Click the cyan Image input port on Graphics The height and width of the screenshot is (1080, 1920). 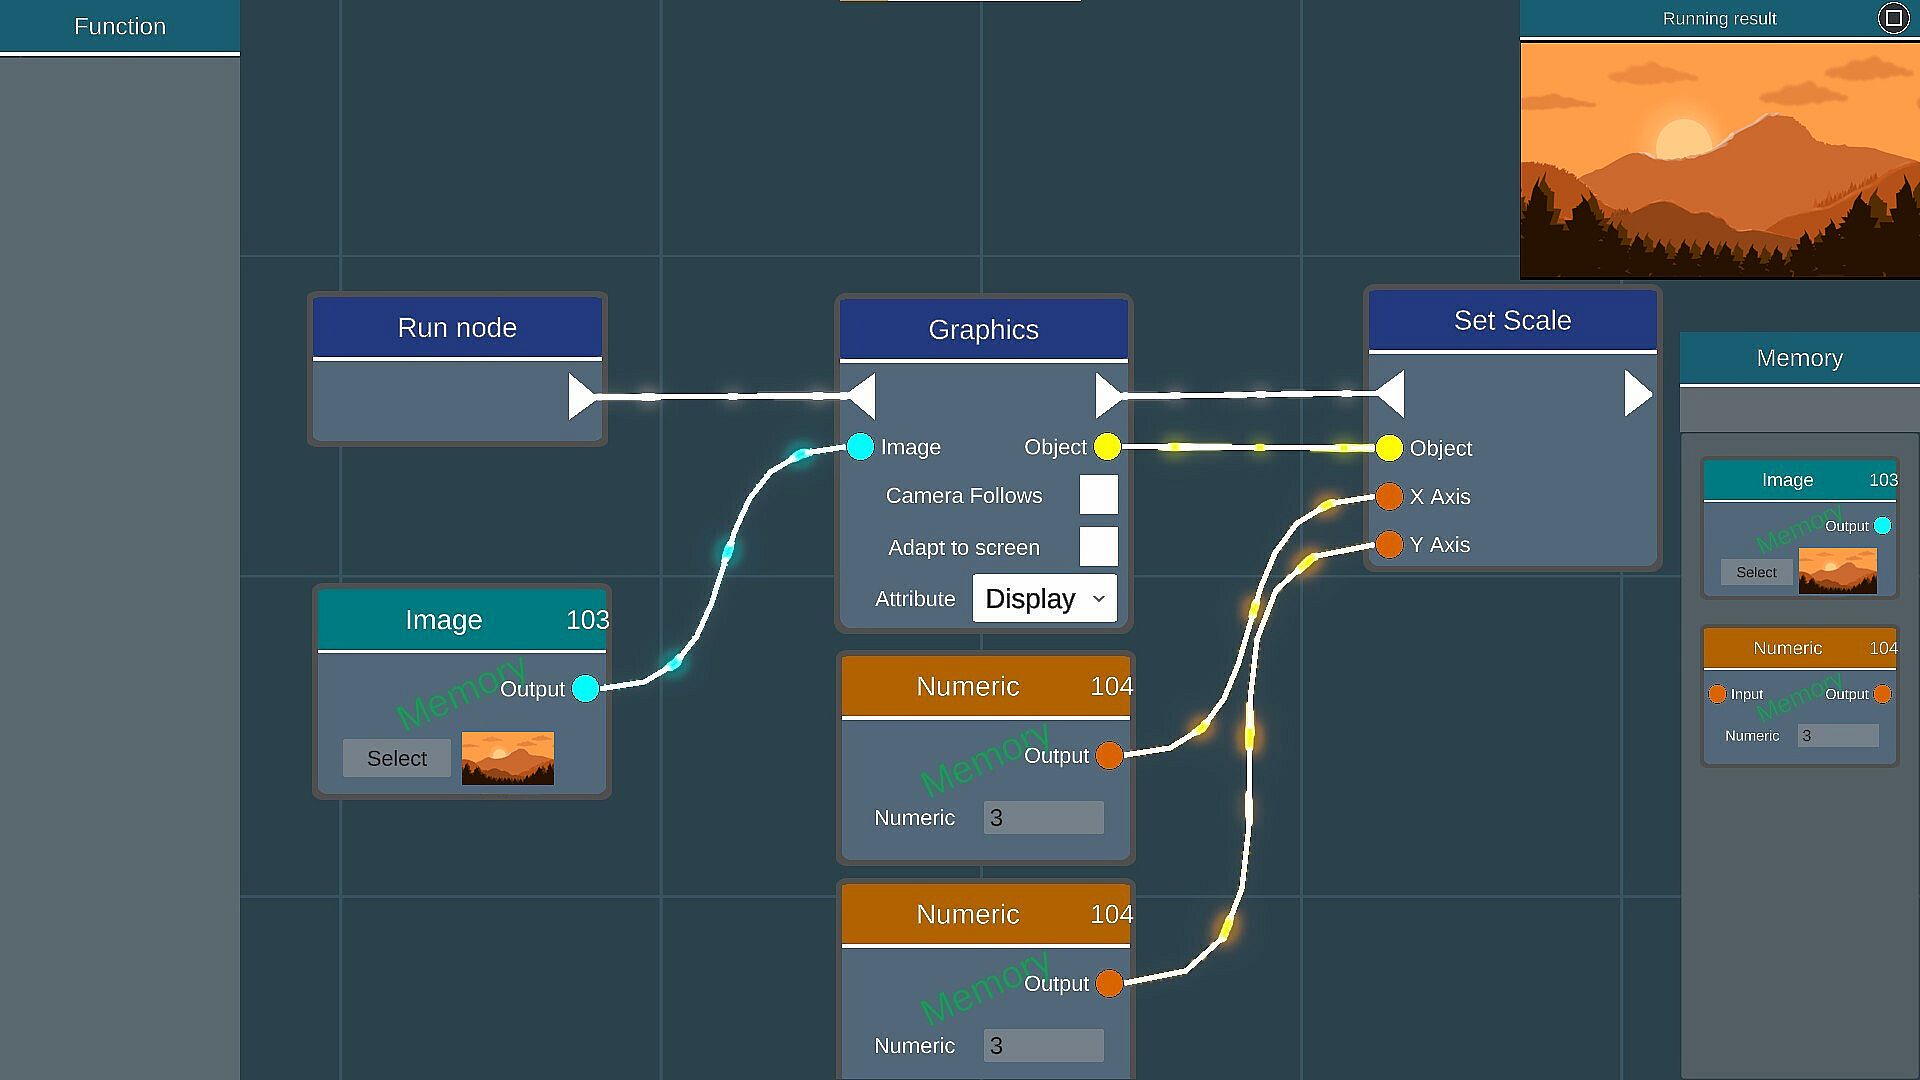pyautogui.click(x=860, y=447)
